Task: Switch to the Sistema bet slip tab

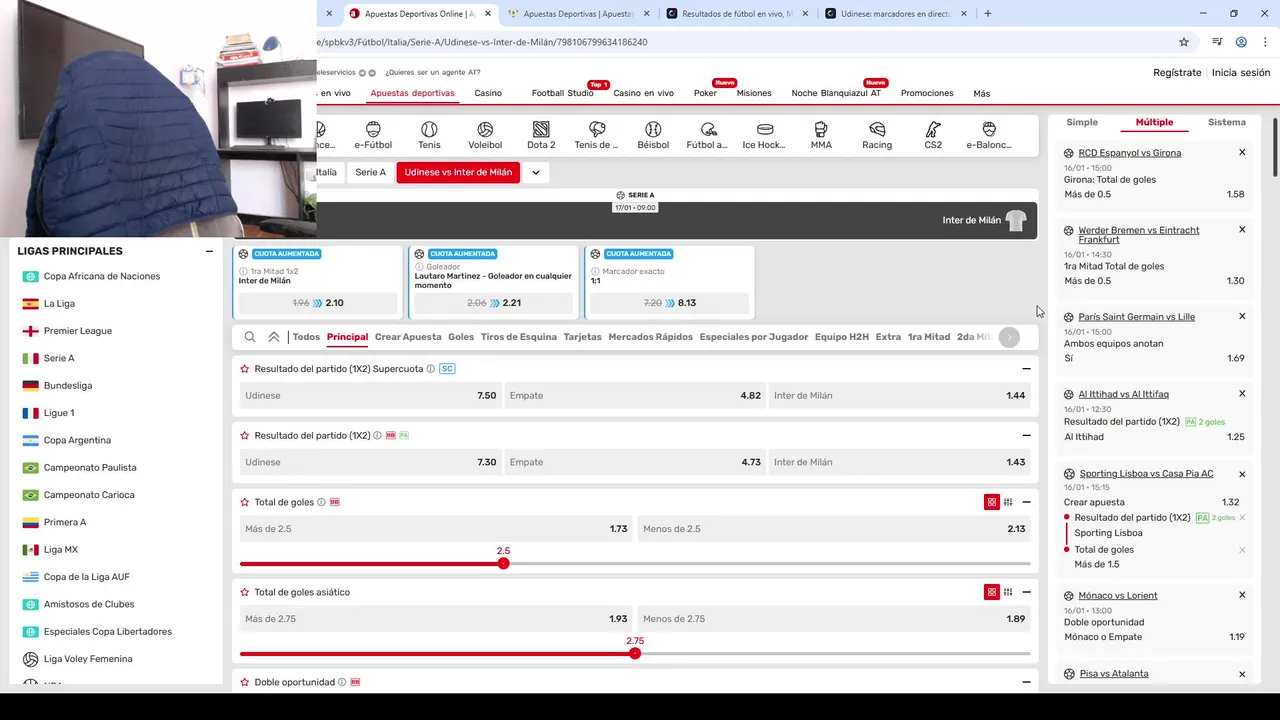Action: [1227, 122]
